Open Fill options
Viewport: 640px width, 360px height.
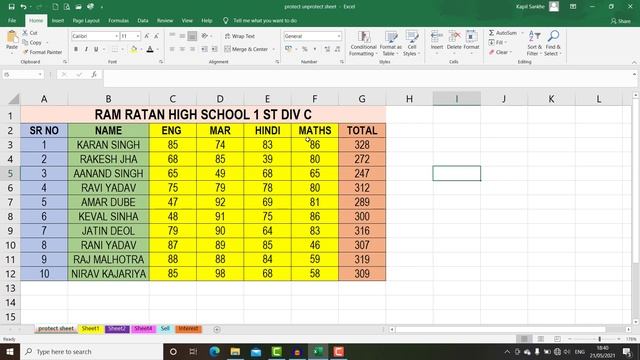pyautogui.click(x=498, y=42)
